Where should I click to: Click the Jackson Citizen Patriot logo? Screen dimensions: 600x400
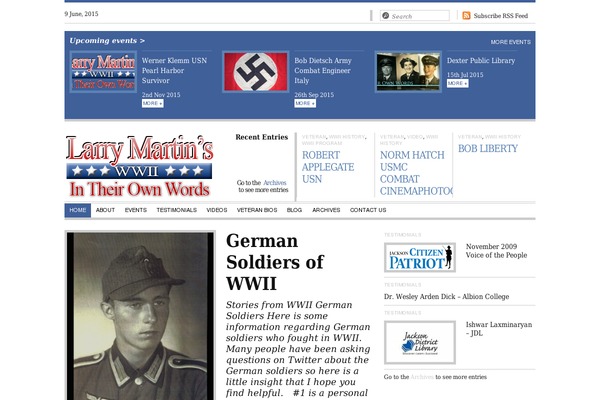point(420,258)
